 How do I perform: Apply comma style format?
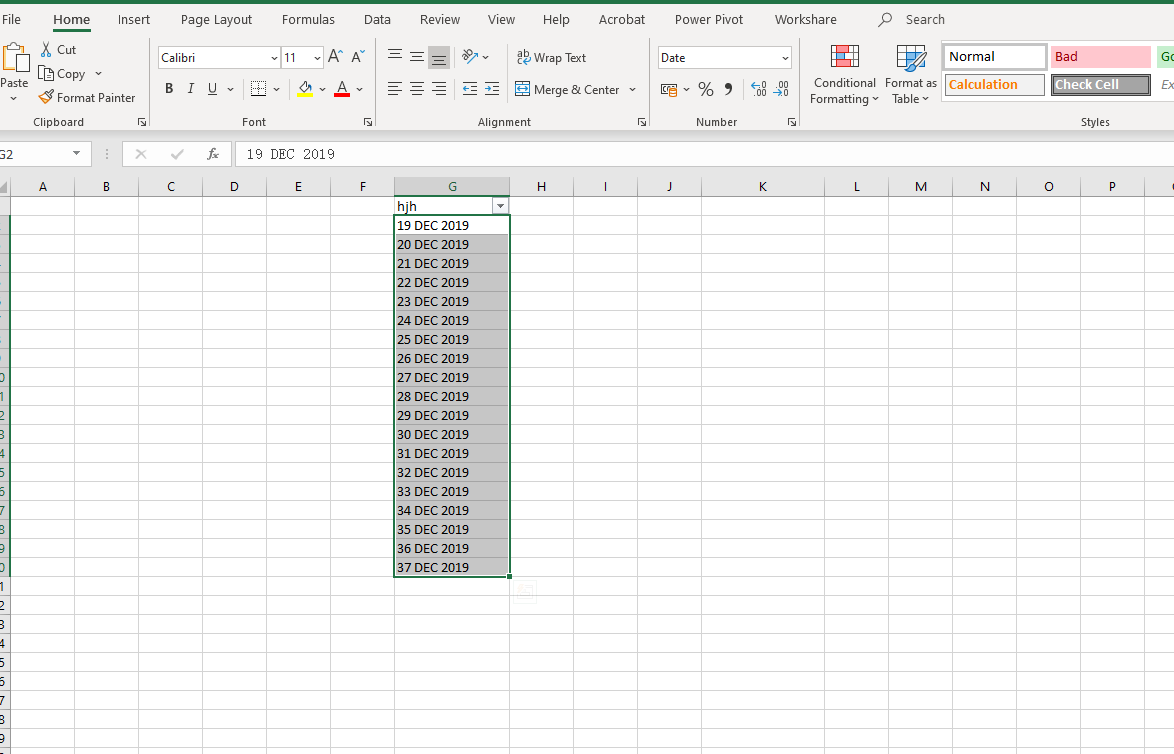[728, 90]
